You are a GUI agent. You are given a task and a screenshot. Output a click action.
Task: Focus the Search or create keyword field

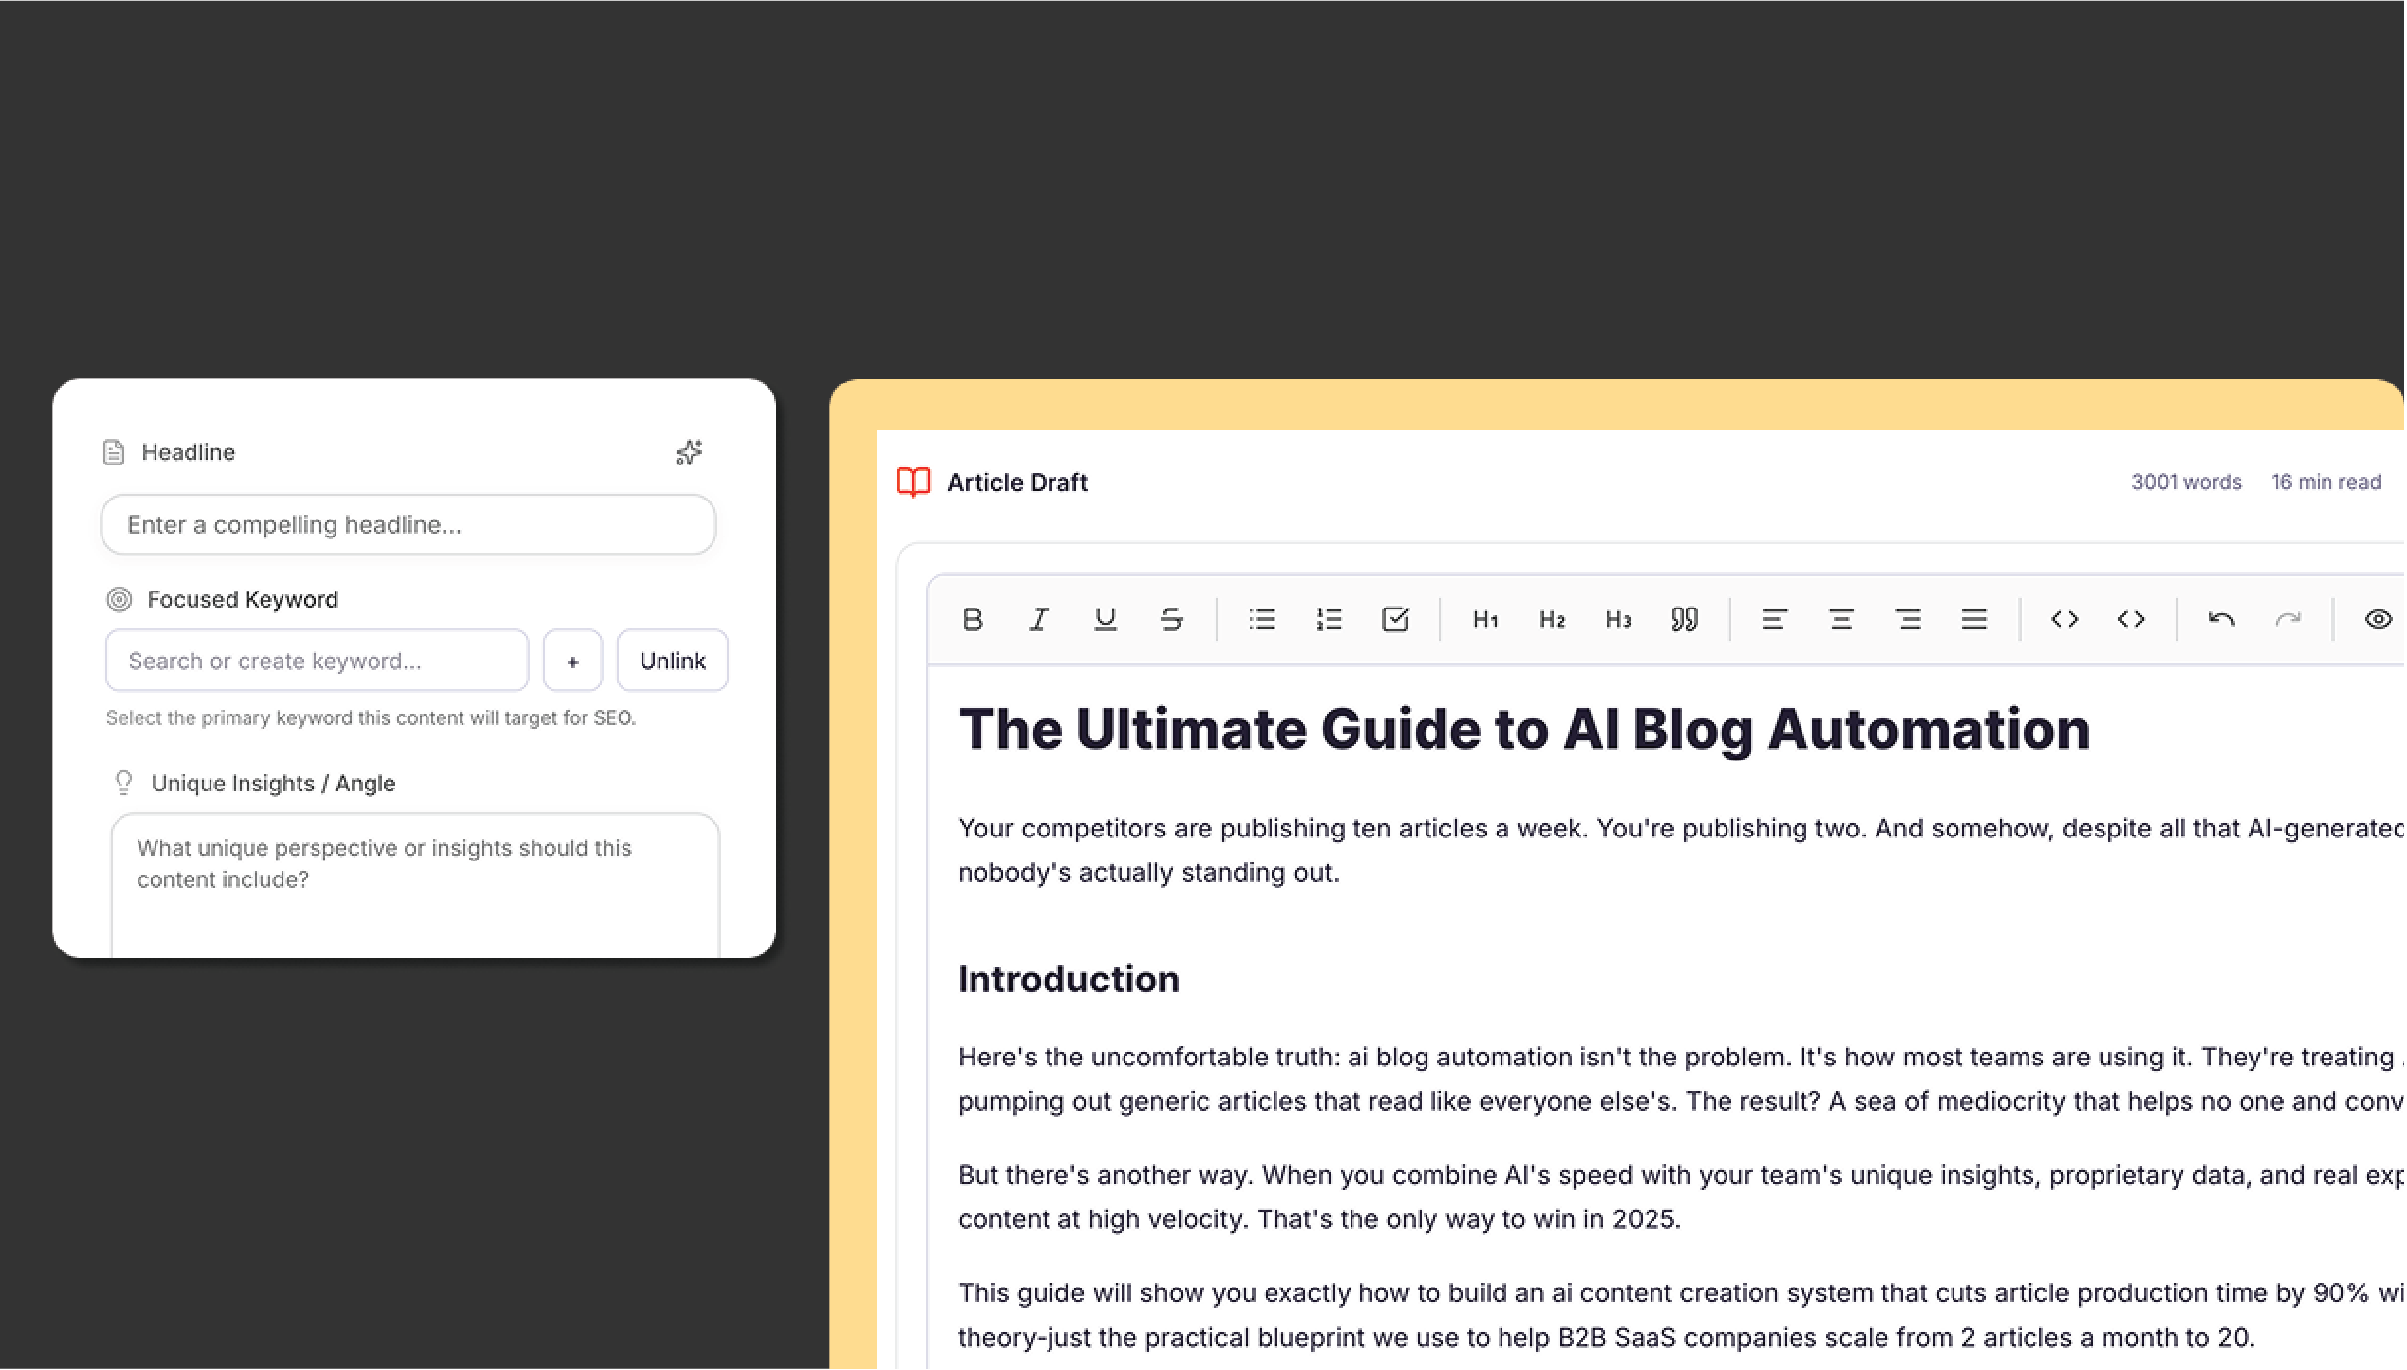point(316,661)
